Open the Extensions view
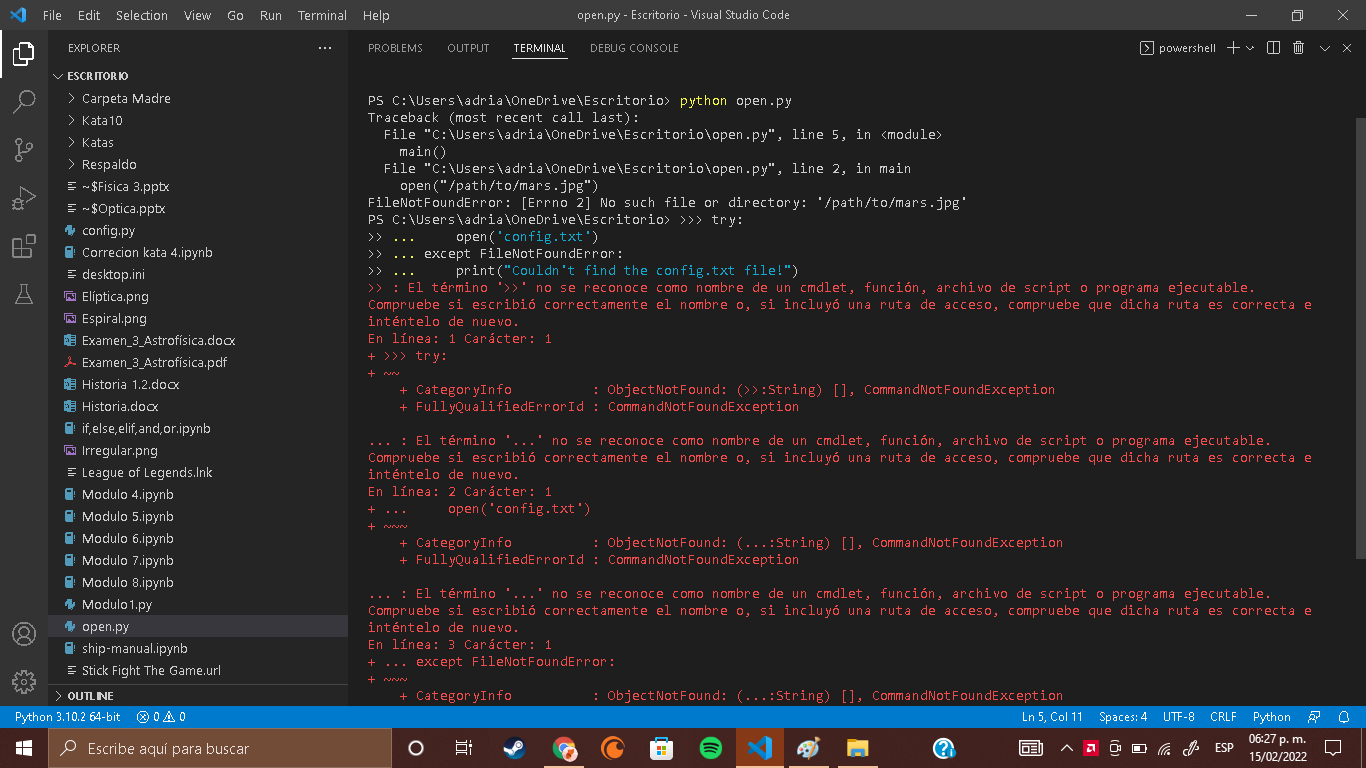The width and height of the screenshot is (1366, 768). point(24,246)
